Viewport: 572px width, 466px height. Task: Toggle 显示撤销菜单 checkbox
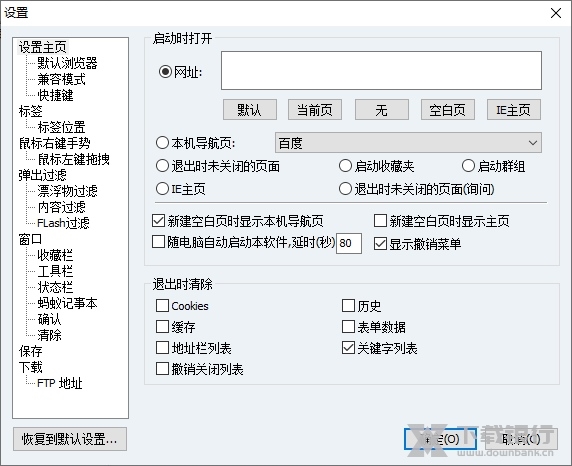[380, 243]
